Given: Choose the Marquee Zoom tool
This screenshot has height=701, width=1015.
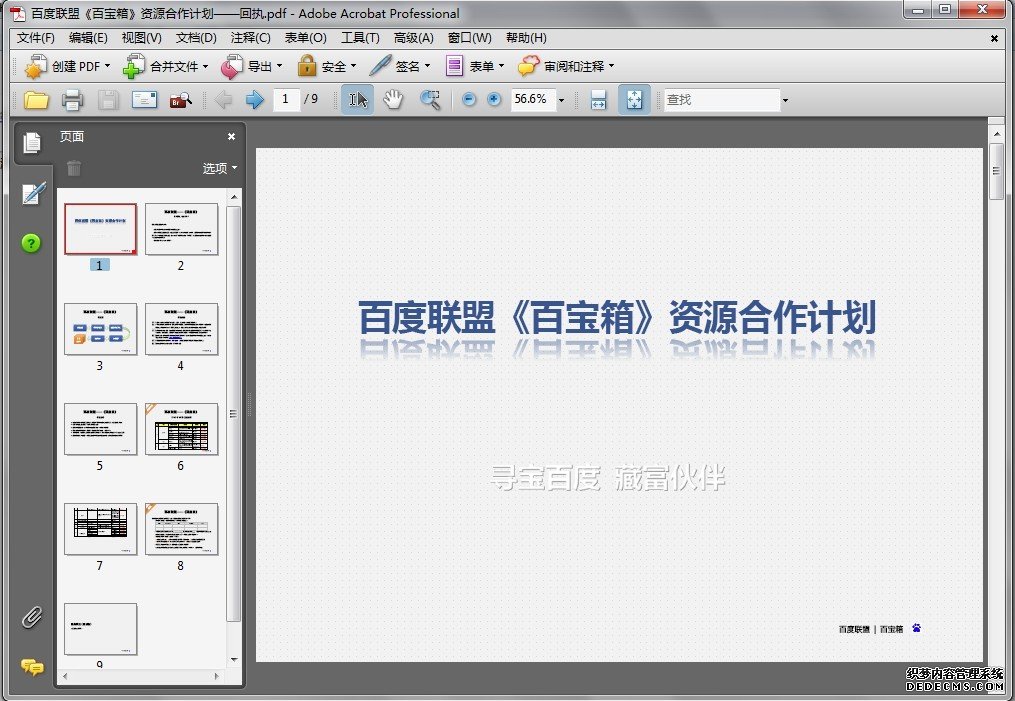Looking at the screenshot, I should [430, 100].
